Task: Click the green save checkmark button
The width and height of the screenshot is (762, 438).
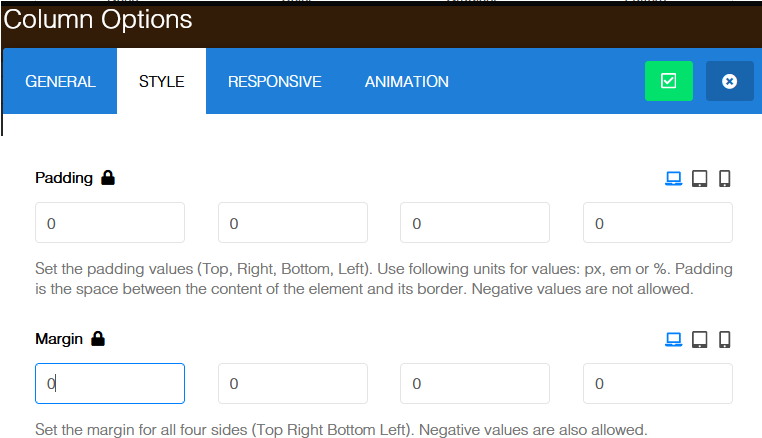Action: point(669,81)
